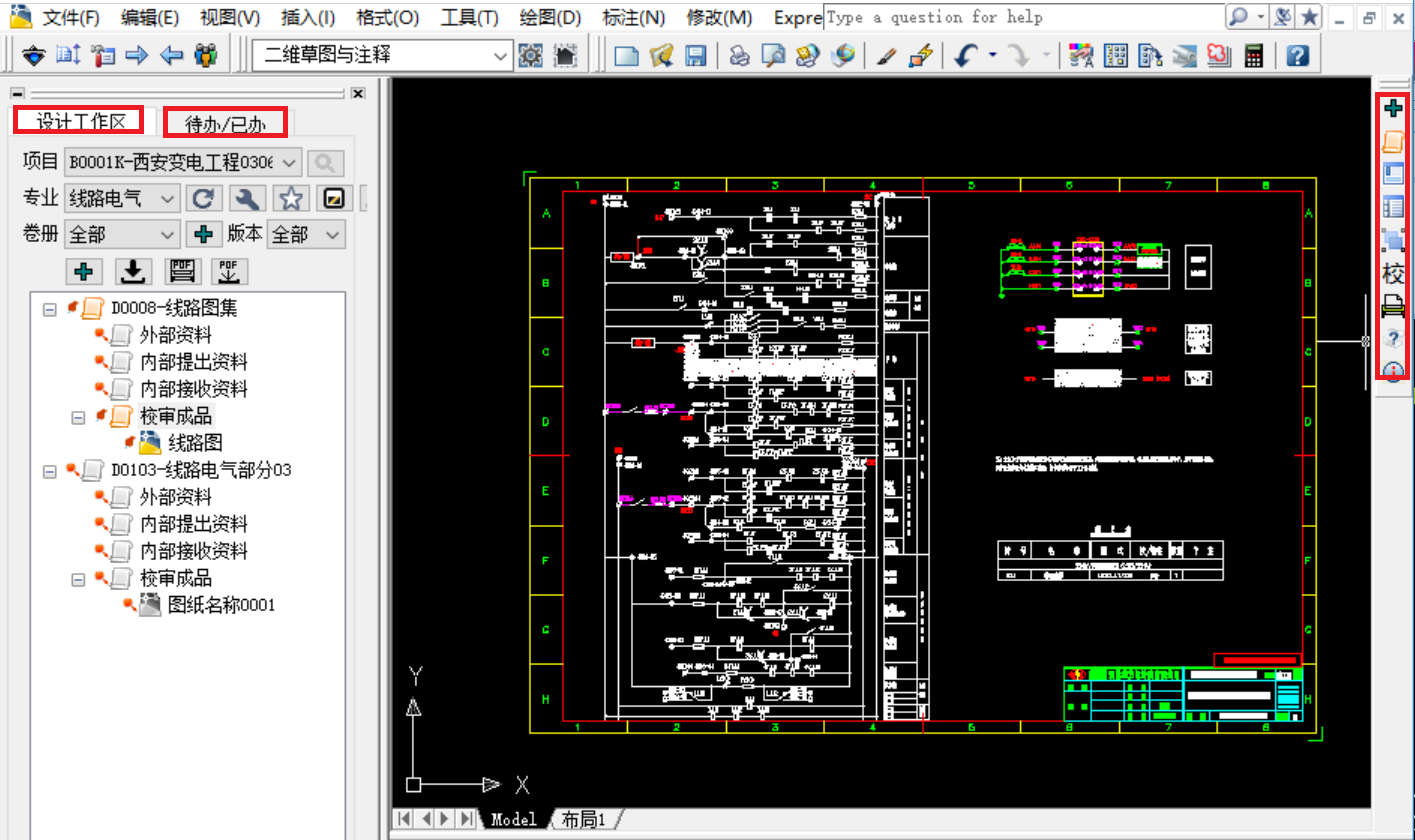Open the 版本 version dropdown
The image size is (1415, 840).
point(333,235)
